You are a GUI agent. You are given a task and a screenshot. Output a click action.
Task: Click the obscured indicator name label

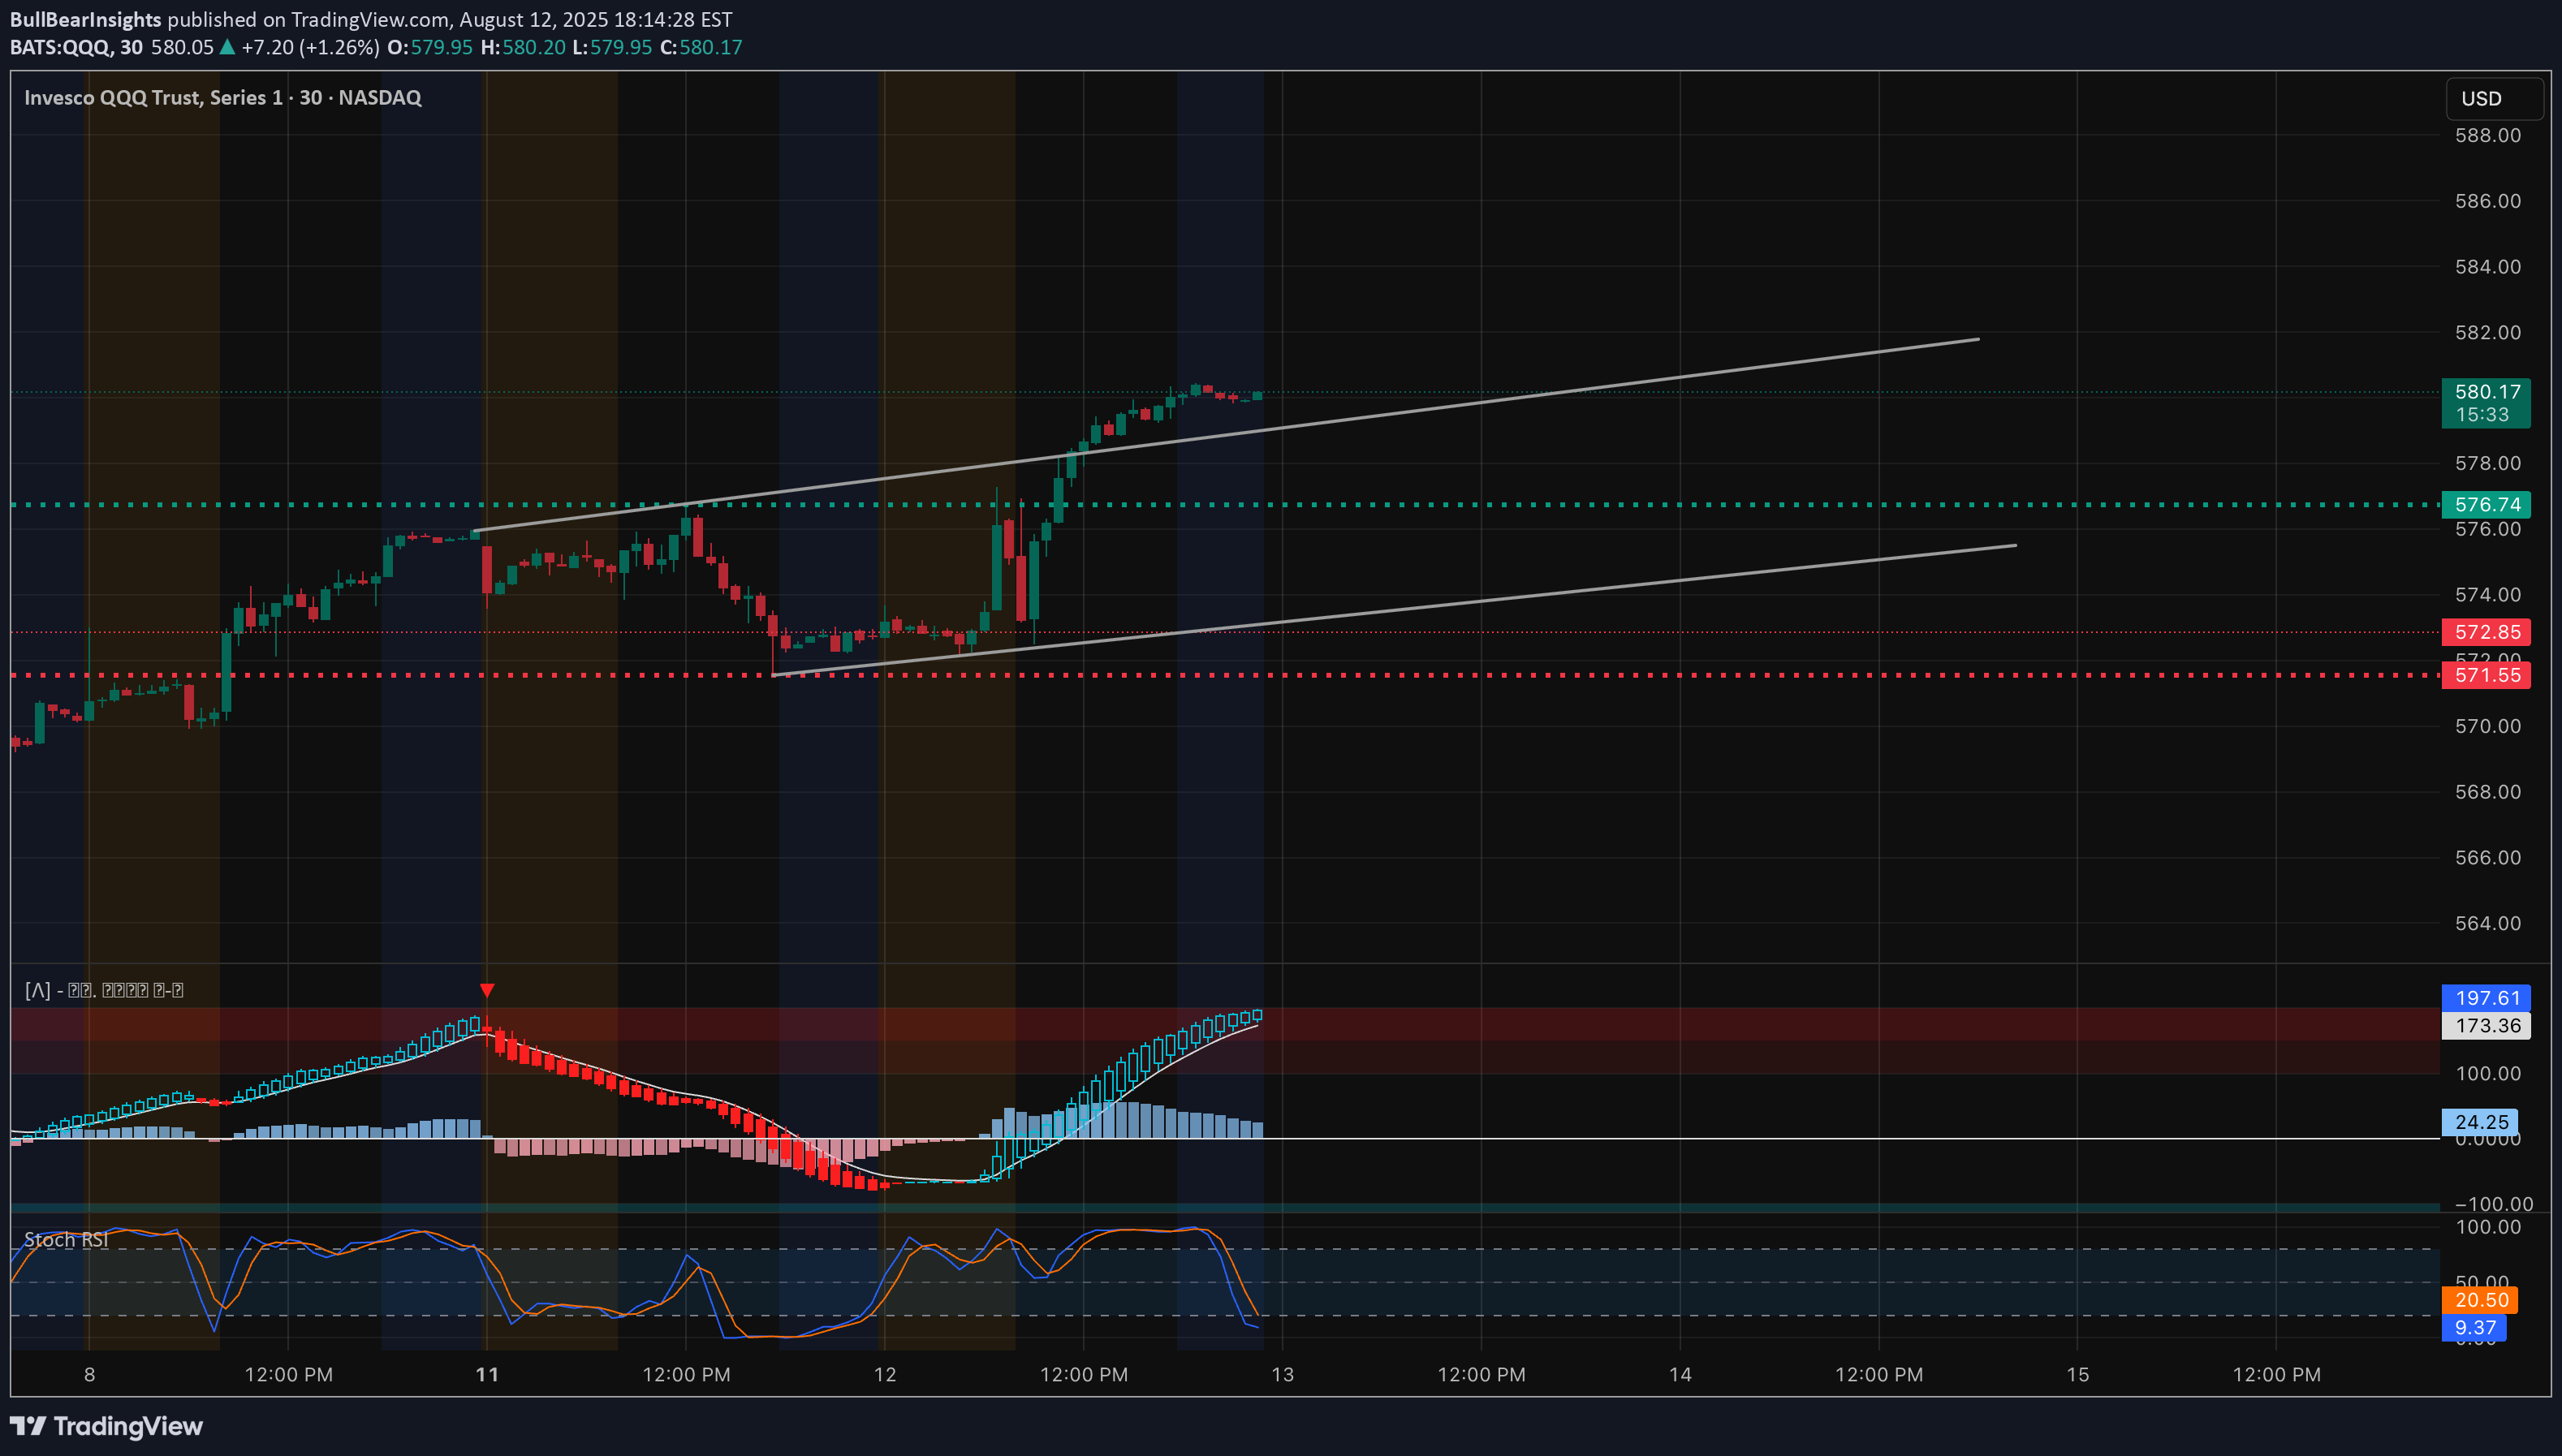pyautogui.click(x=104, y=990)
